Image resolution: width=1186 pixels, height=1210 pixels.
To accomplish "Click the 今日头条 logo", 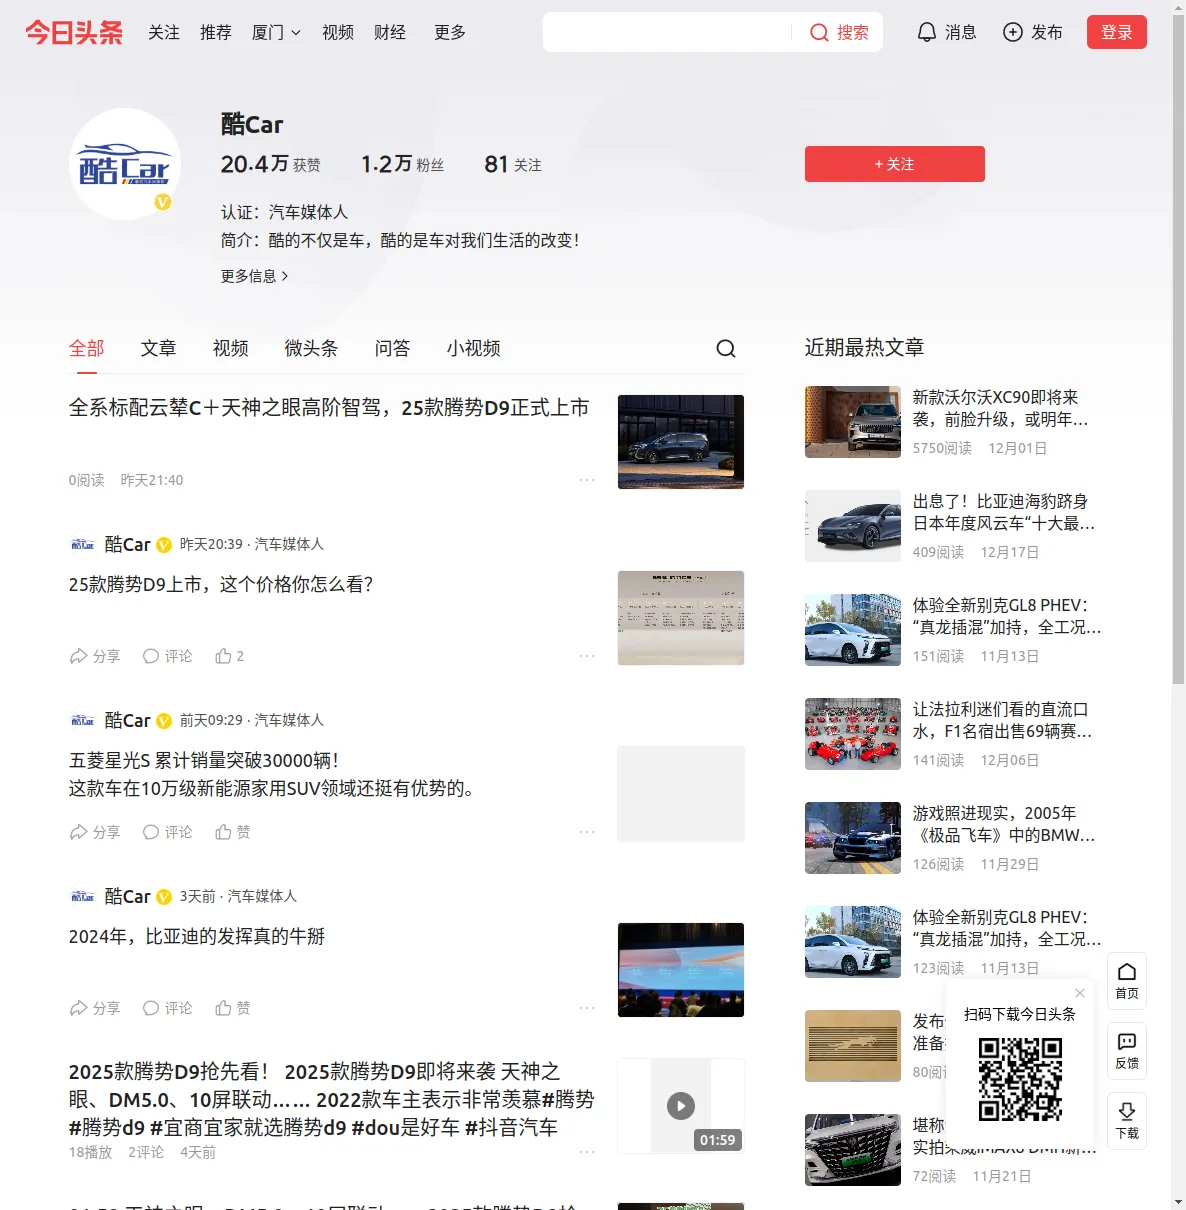I will 74,32.
